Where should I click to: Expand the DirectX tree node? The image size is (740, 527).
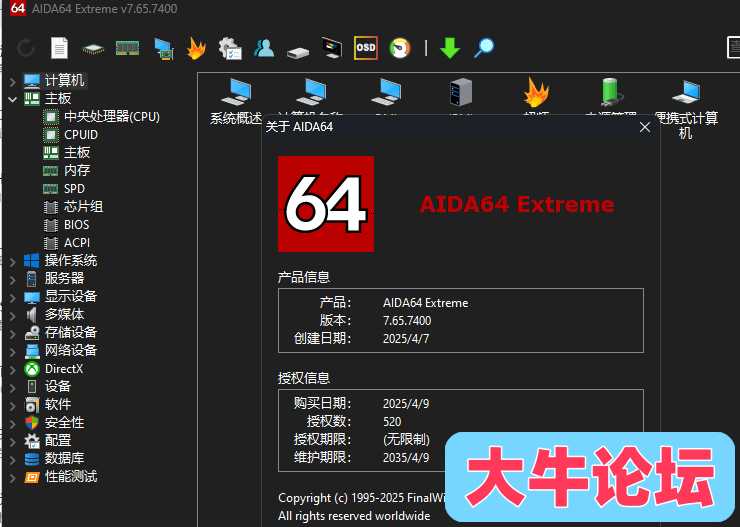pyautogui.click(x=13, y=369)
